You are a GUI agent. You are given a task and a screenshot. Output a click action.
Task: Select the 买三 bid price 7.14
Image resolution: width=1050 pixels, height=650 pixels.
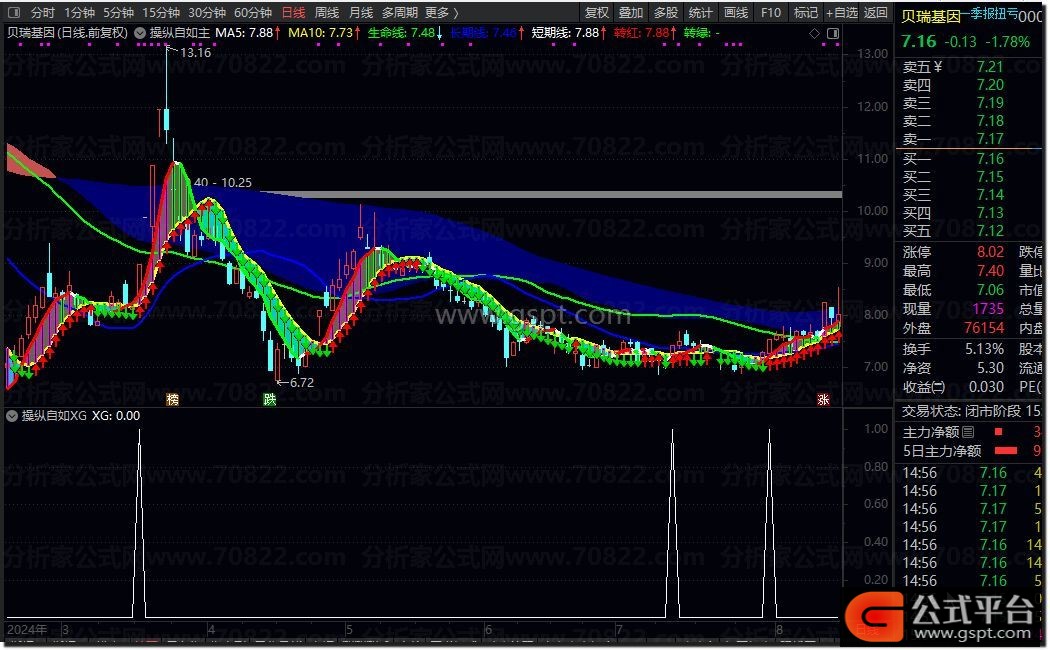pos(990,195)
